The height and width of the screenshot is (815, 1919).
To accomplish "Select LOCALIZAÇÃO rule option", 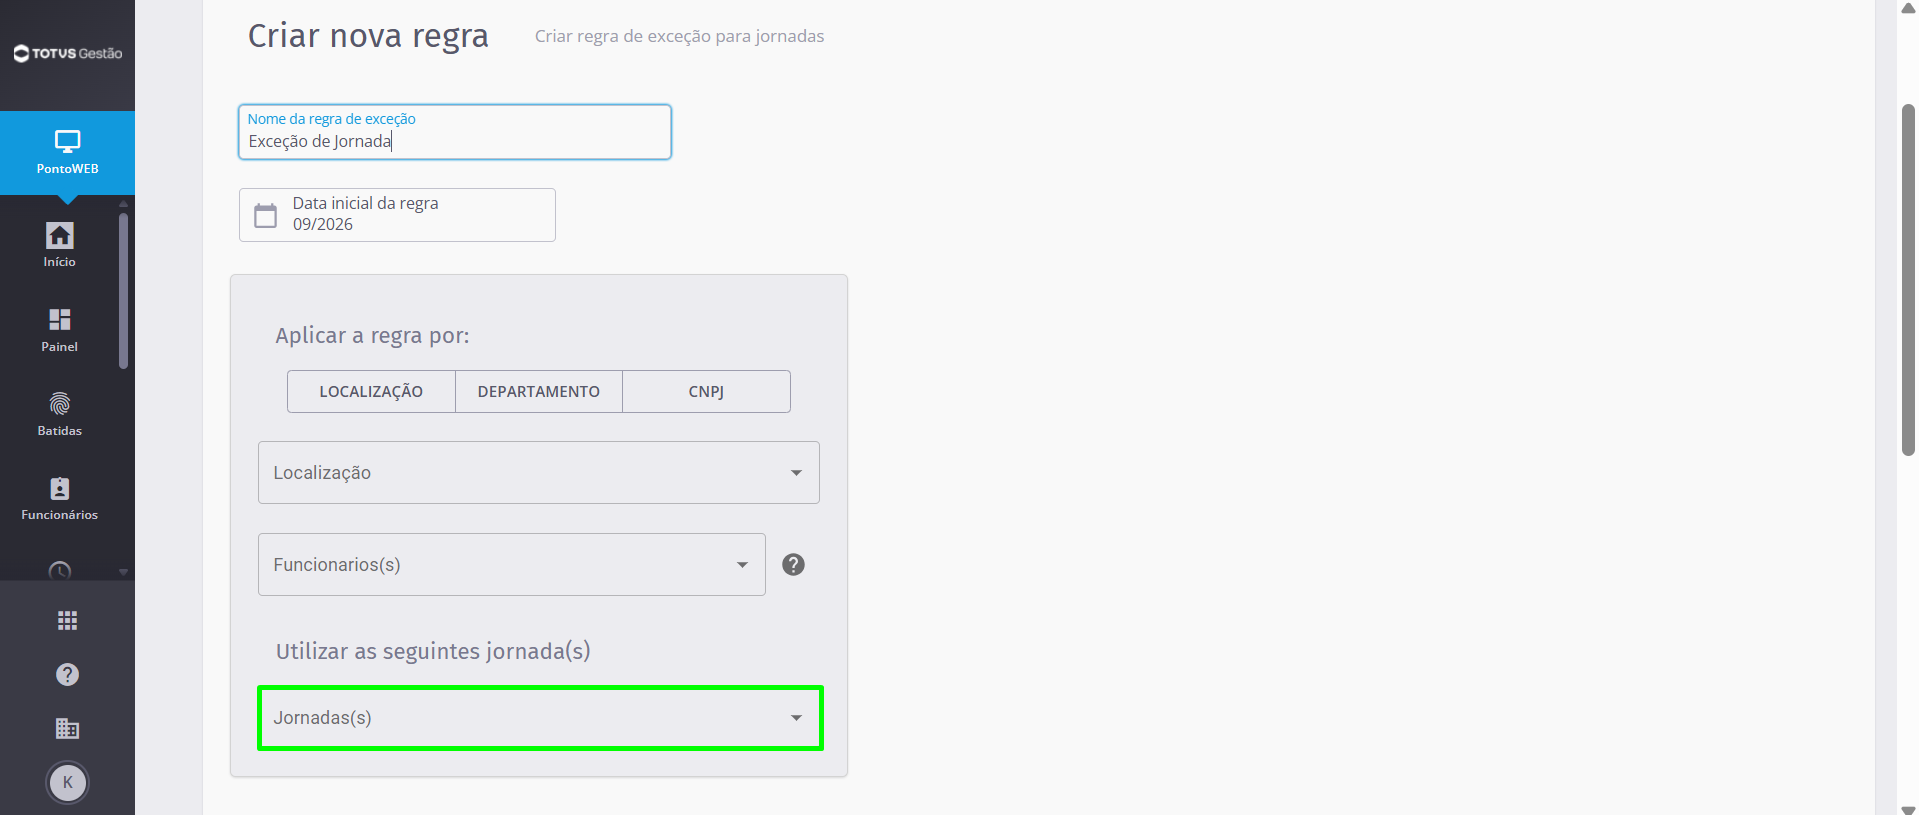I will point(371,391).
